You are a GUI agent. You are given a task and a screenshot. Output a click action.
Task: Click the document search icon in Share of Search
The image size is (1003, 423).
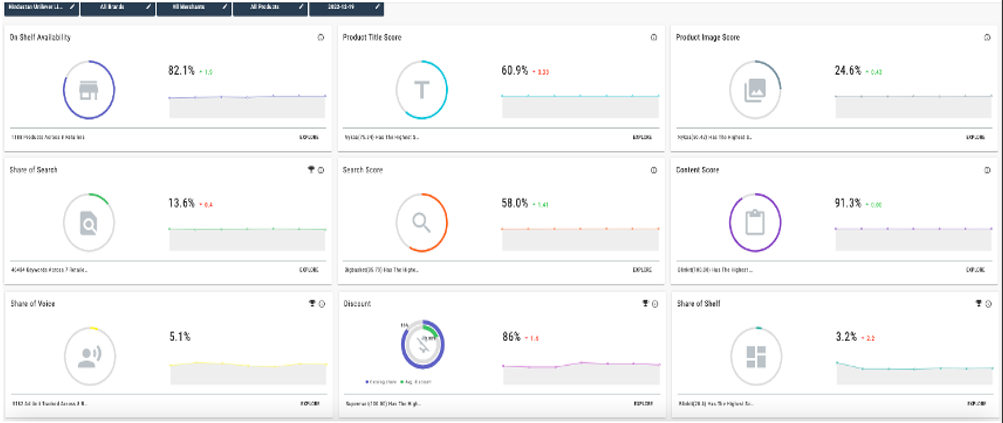click(89, 223)
